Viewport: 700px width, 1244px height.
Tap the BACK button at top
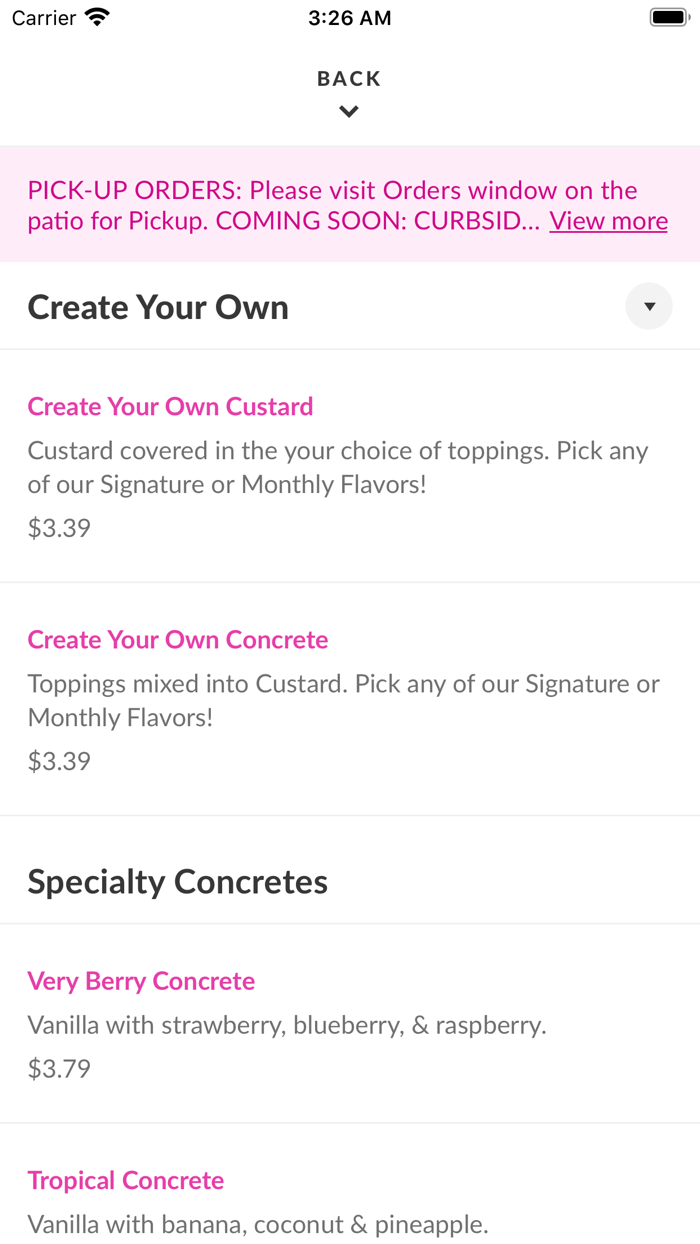349,79
